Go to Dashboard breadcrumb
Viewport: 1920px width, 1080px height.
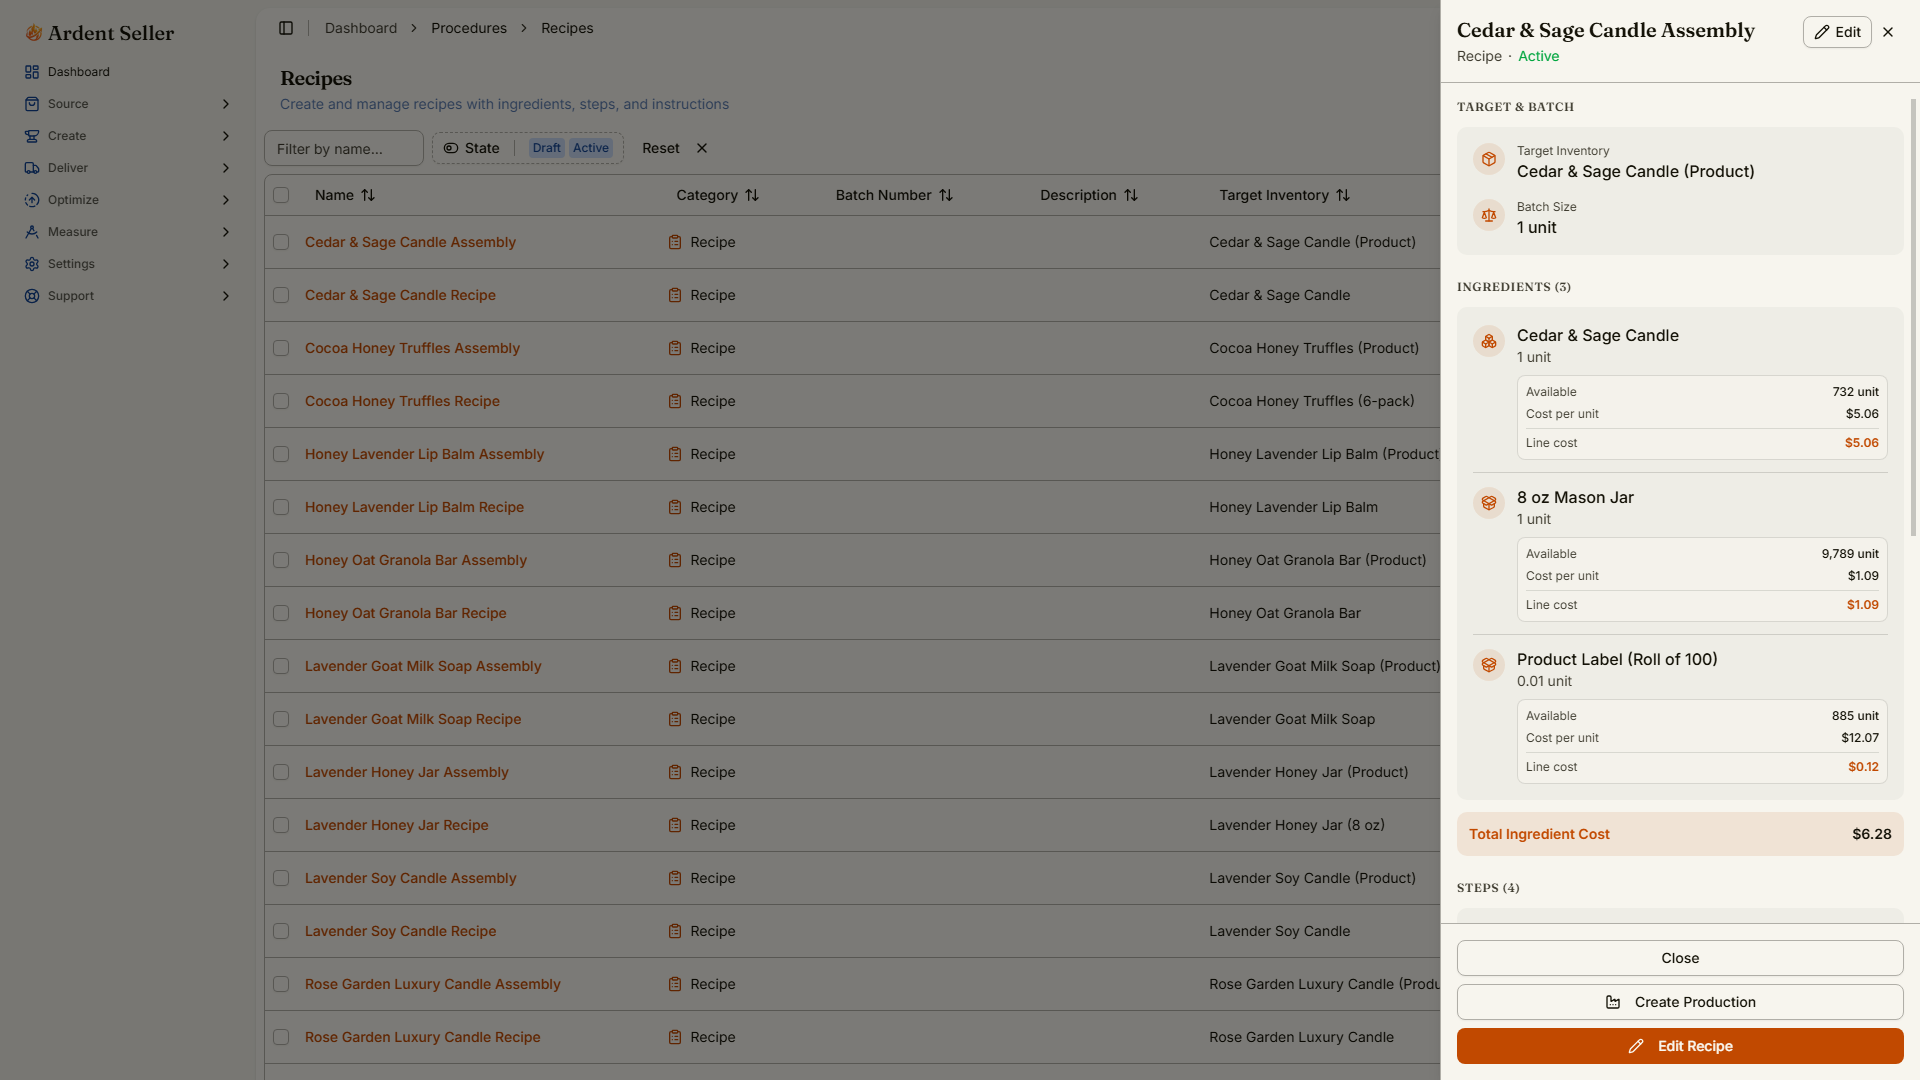pyautogui.click(x=361, y=28)
